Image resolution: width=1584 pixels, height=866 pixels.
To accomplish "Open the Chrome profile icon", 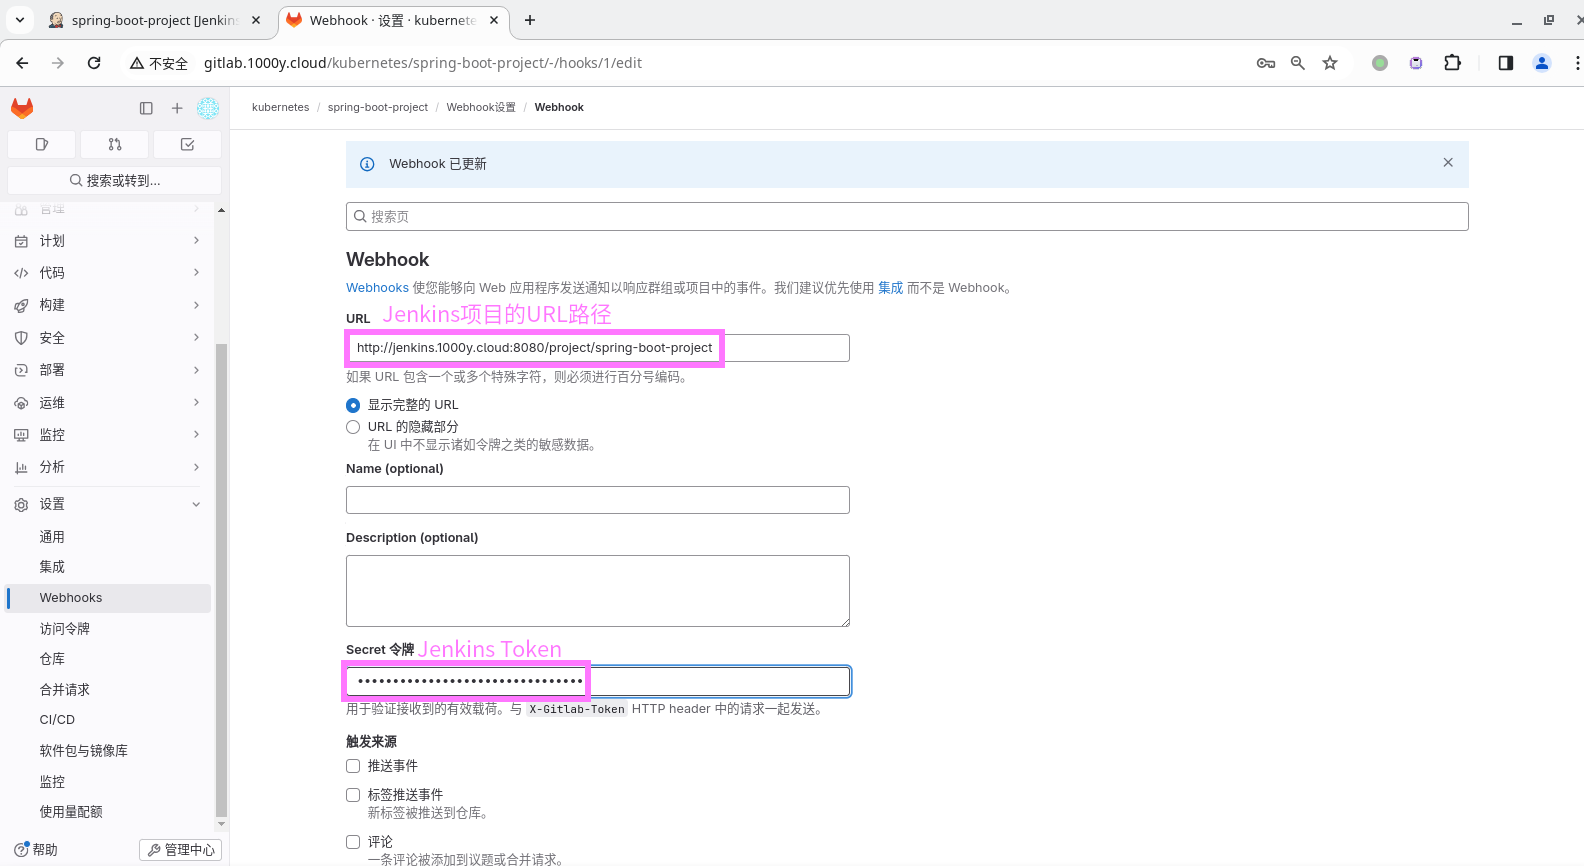I will pos(1542,63).
